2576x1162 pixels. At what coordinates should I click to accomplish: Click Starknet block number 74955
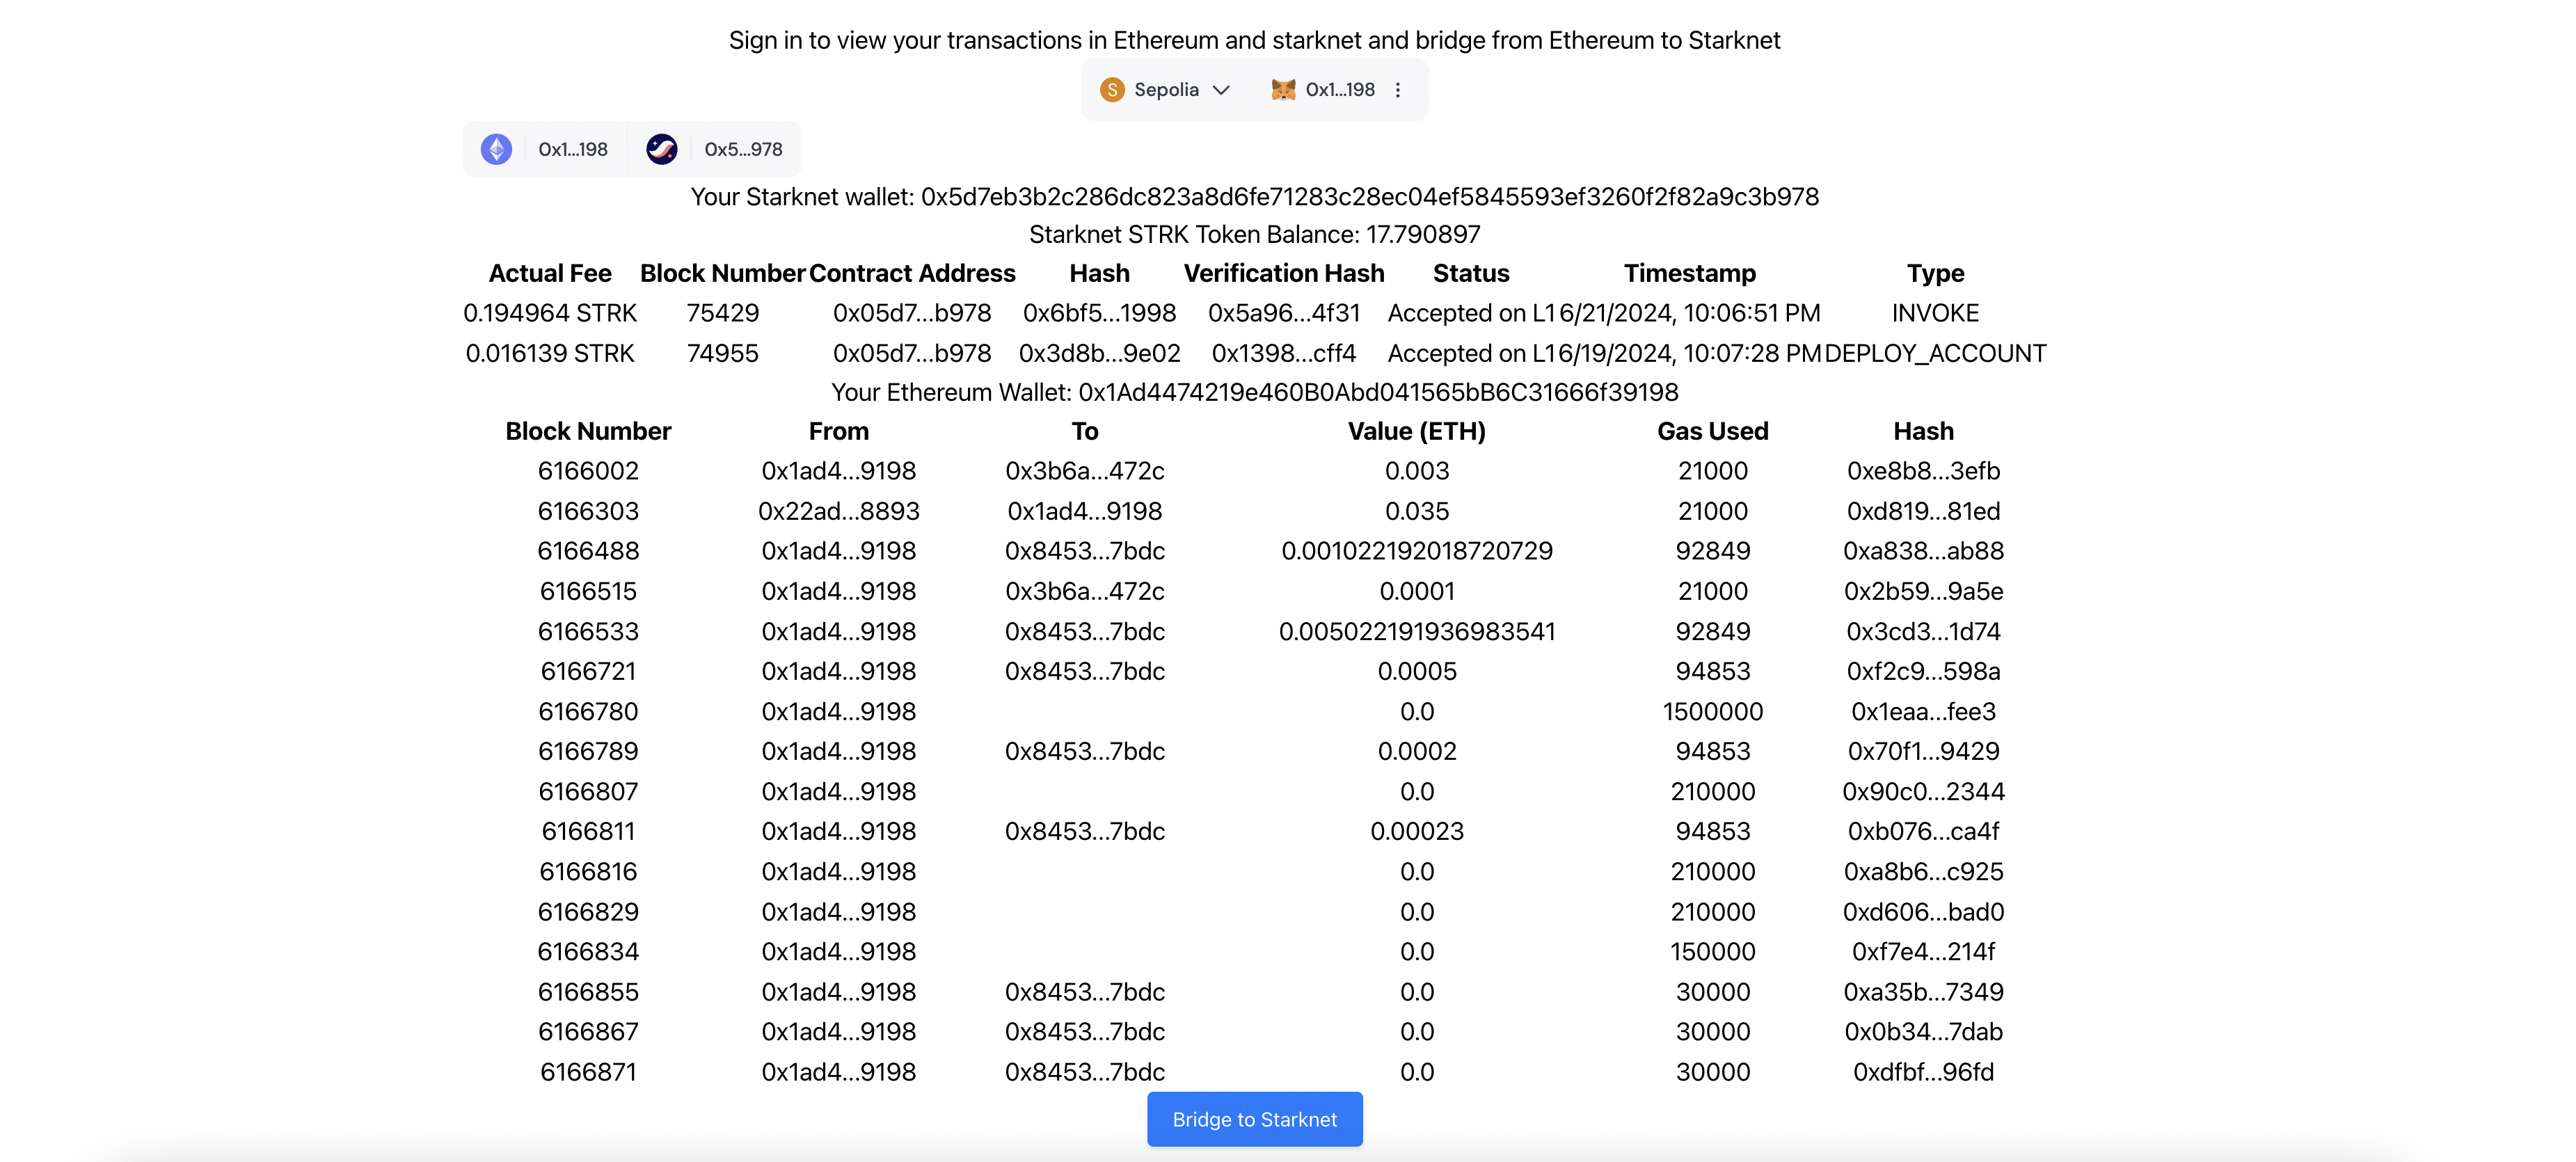(x=723, y=353)
